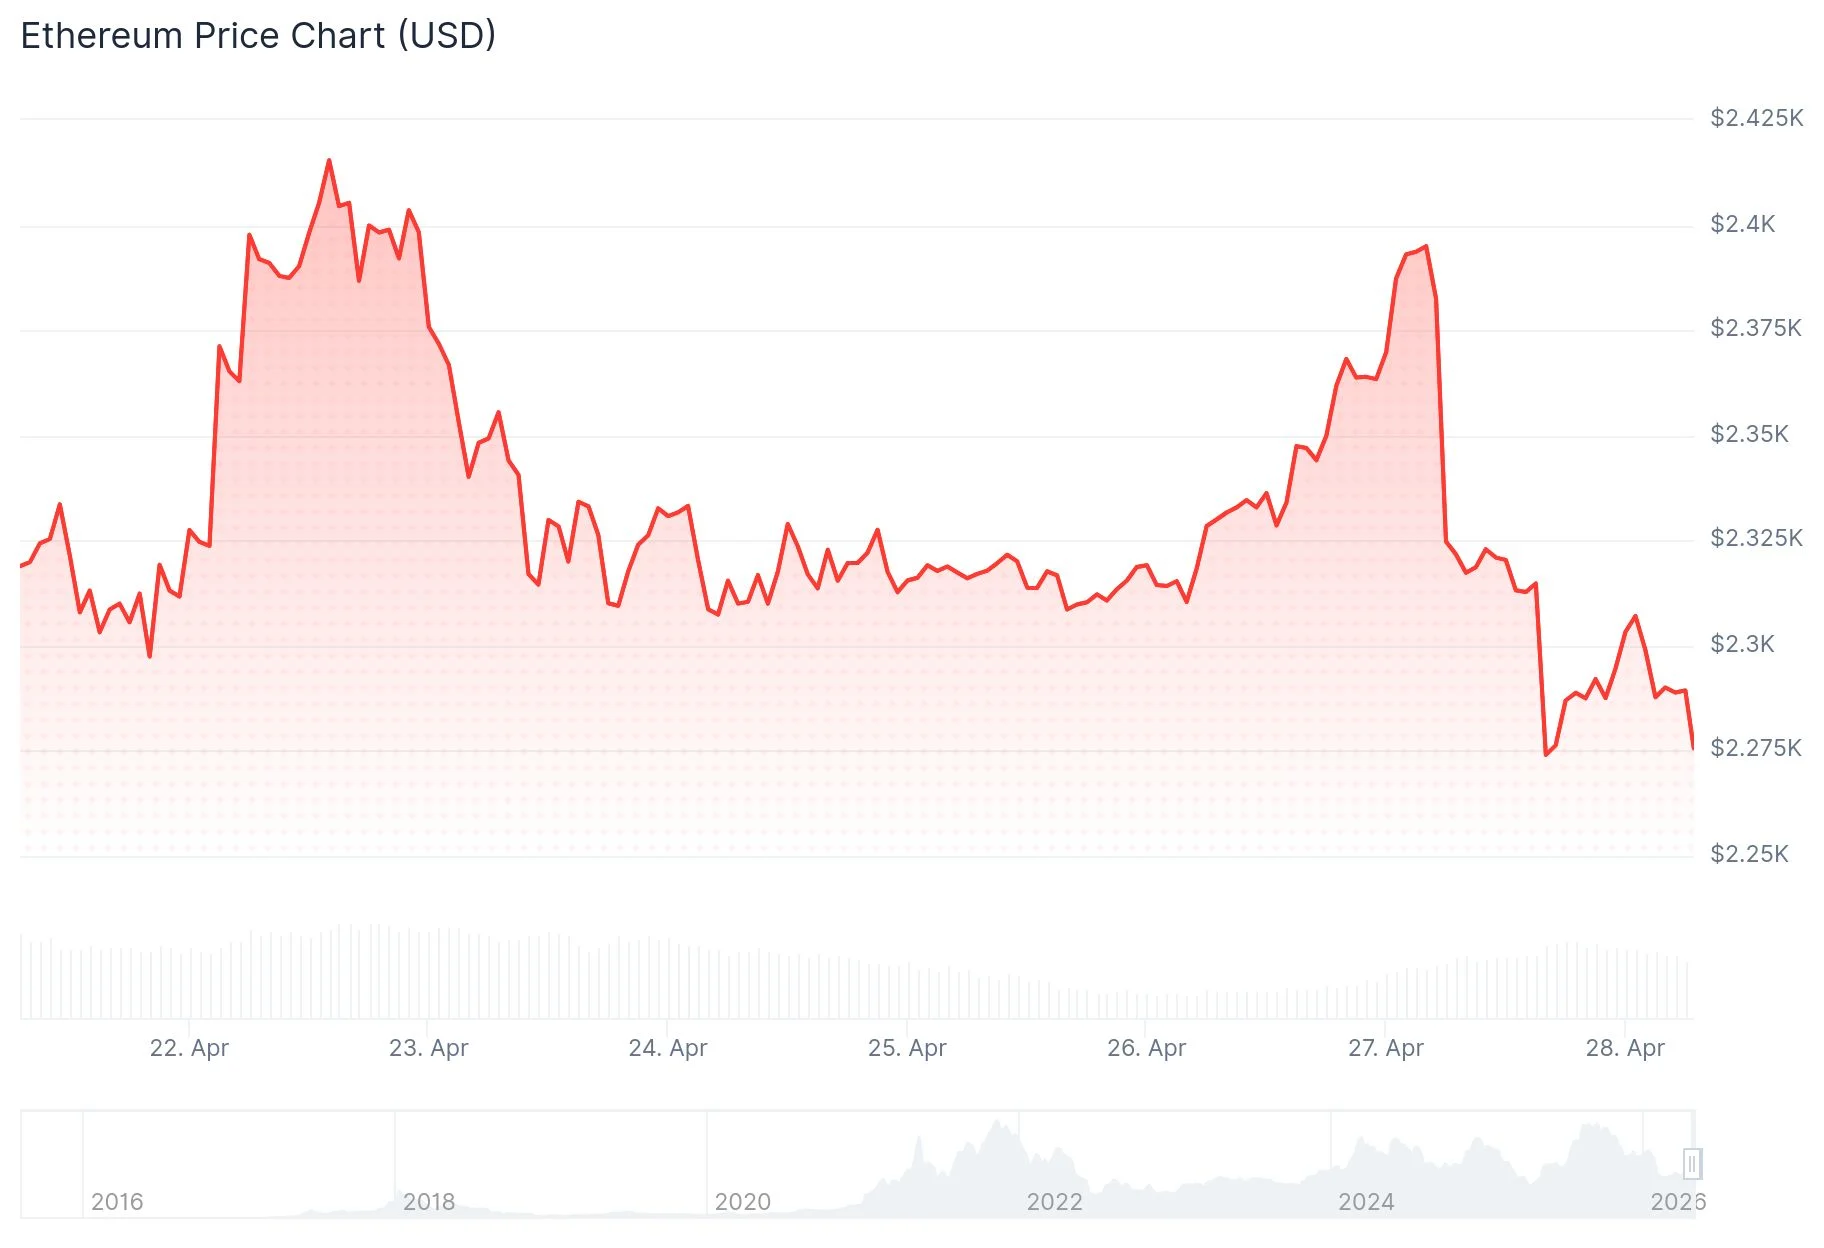Select 2024 in the range navigator
The image size is (1824, 1248).
(x=1366, y=1201)
